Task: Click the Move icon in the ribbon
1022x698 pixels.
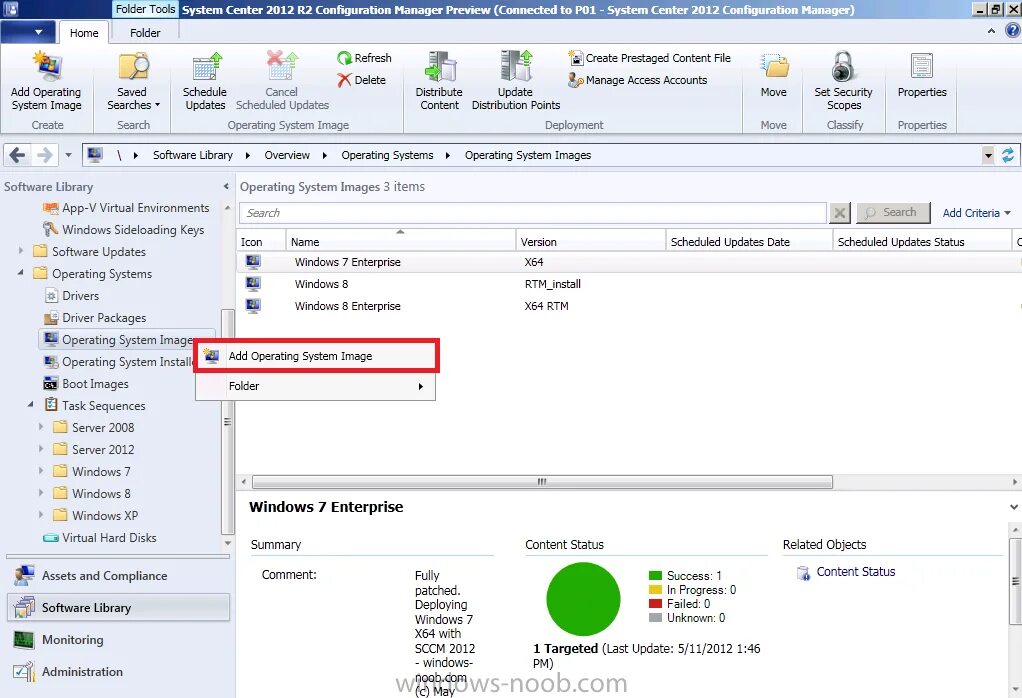Action: [773, 80]
